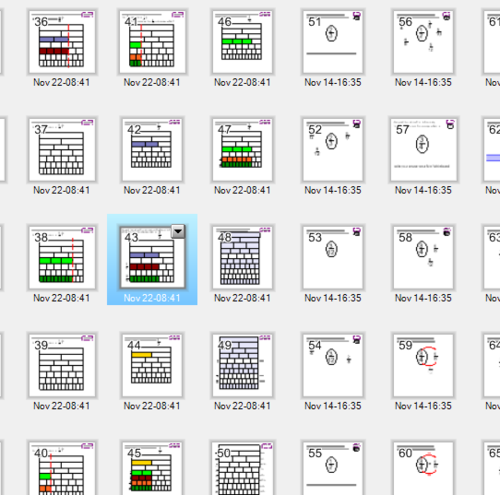Screen dimensions: 500x495
Task: Select page 45 thumbnail
Action: click(x=152, y=468)
